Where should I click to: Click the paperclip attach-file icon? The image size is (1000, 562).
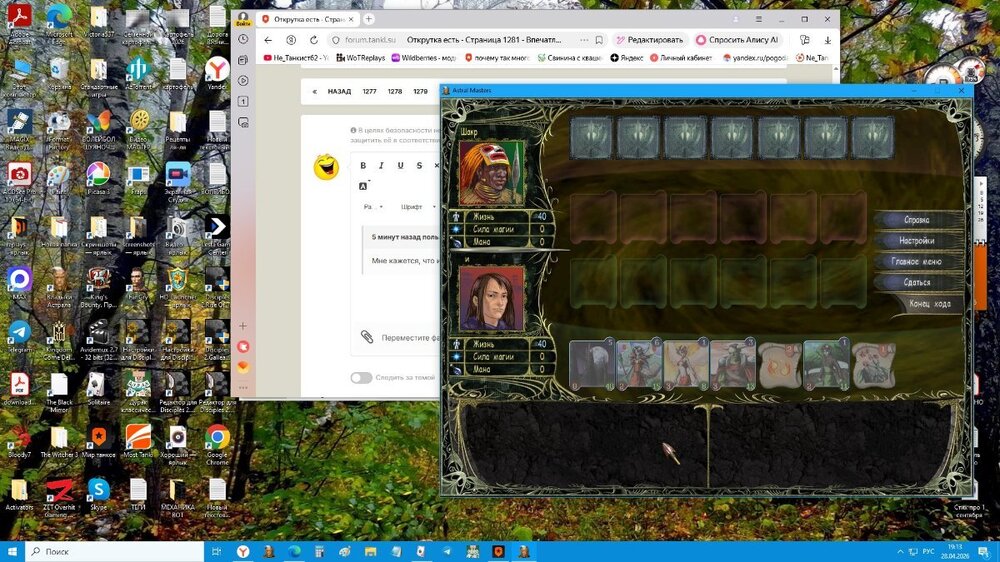367,337
